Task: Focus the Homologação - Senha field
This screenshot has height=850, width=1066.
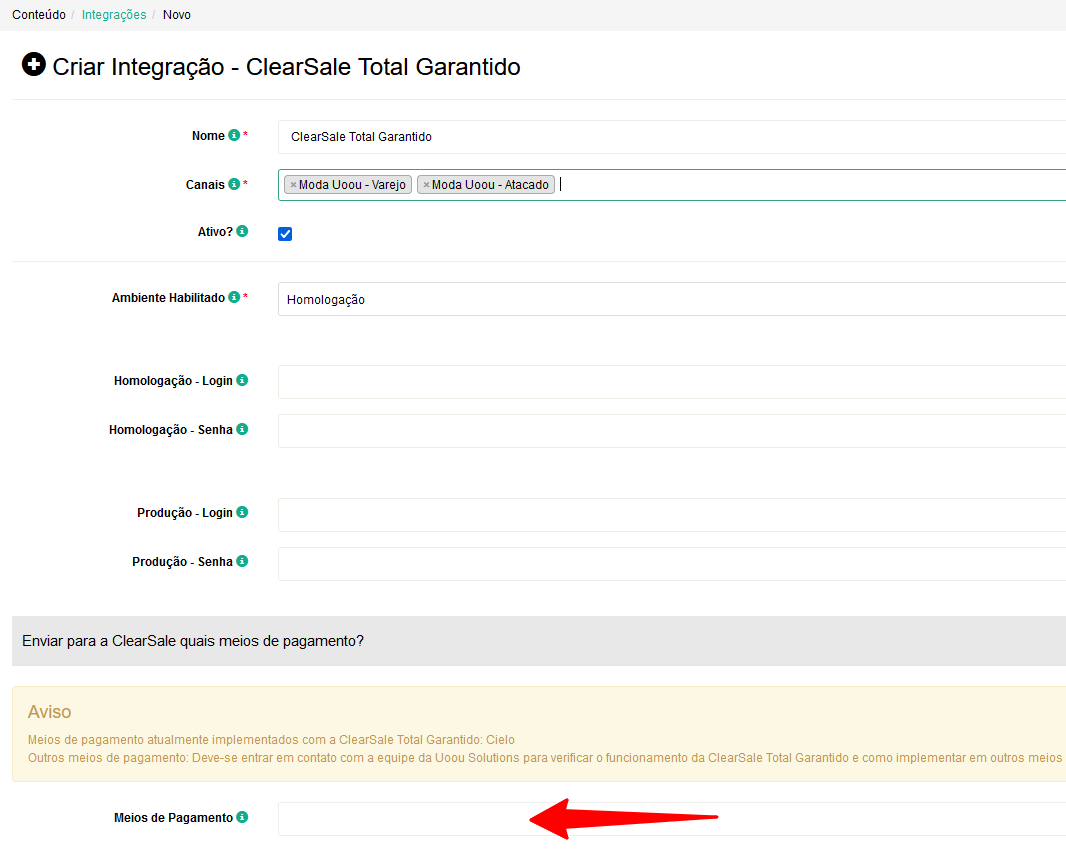Action: (x=672, y=431)
